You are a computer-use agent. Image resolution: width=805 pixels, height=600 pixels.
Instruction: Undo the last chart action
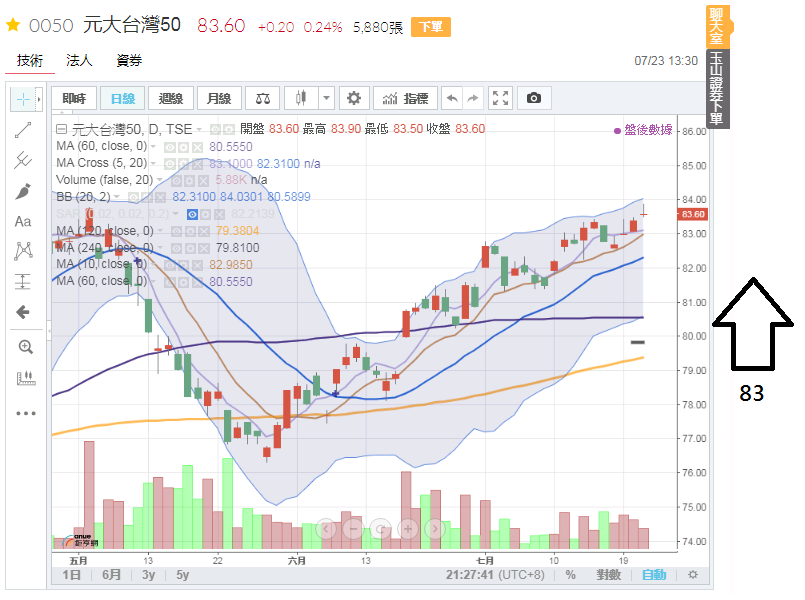[452, 98]
